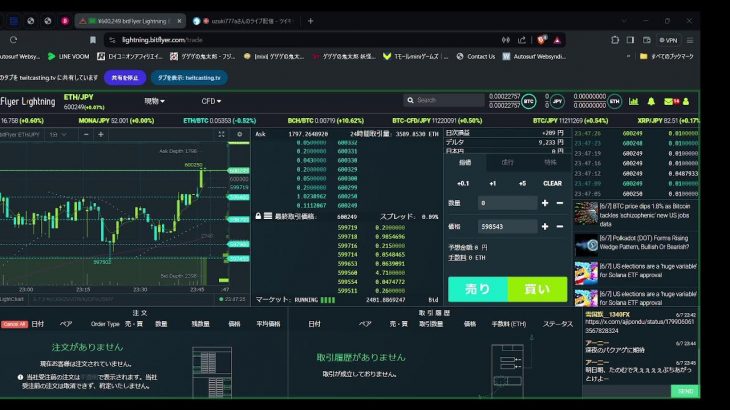730x410 pixels.
Task: Open the 現物 market dropdown
Action: [x=156, y=101]
